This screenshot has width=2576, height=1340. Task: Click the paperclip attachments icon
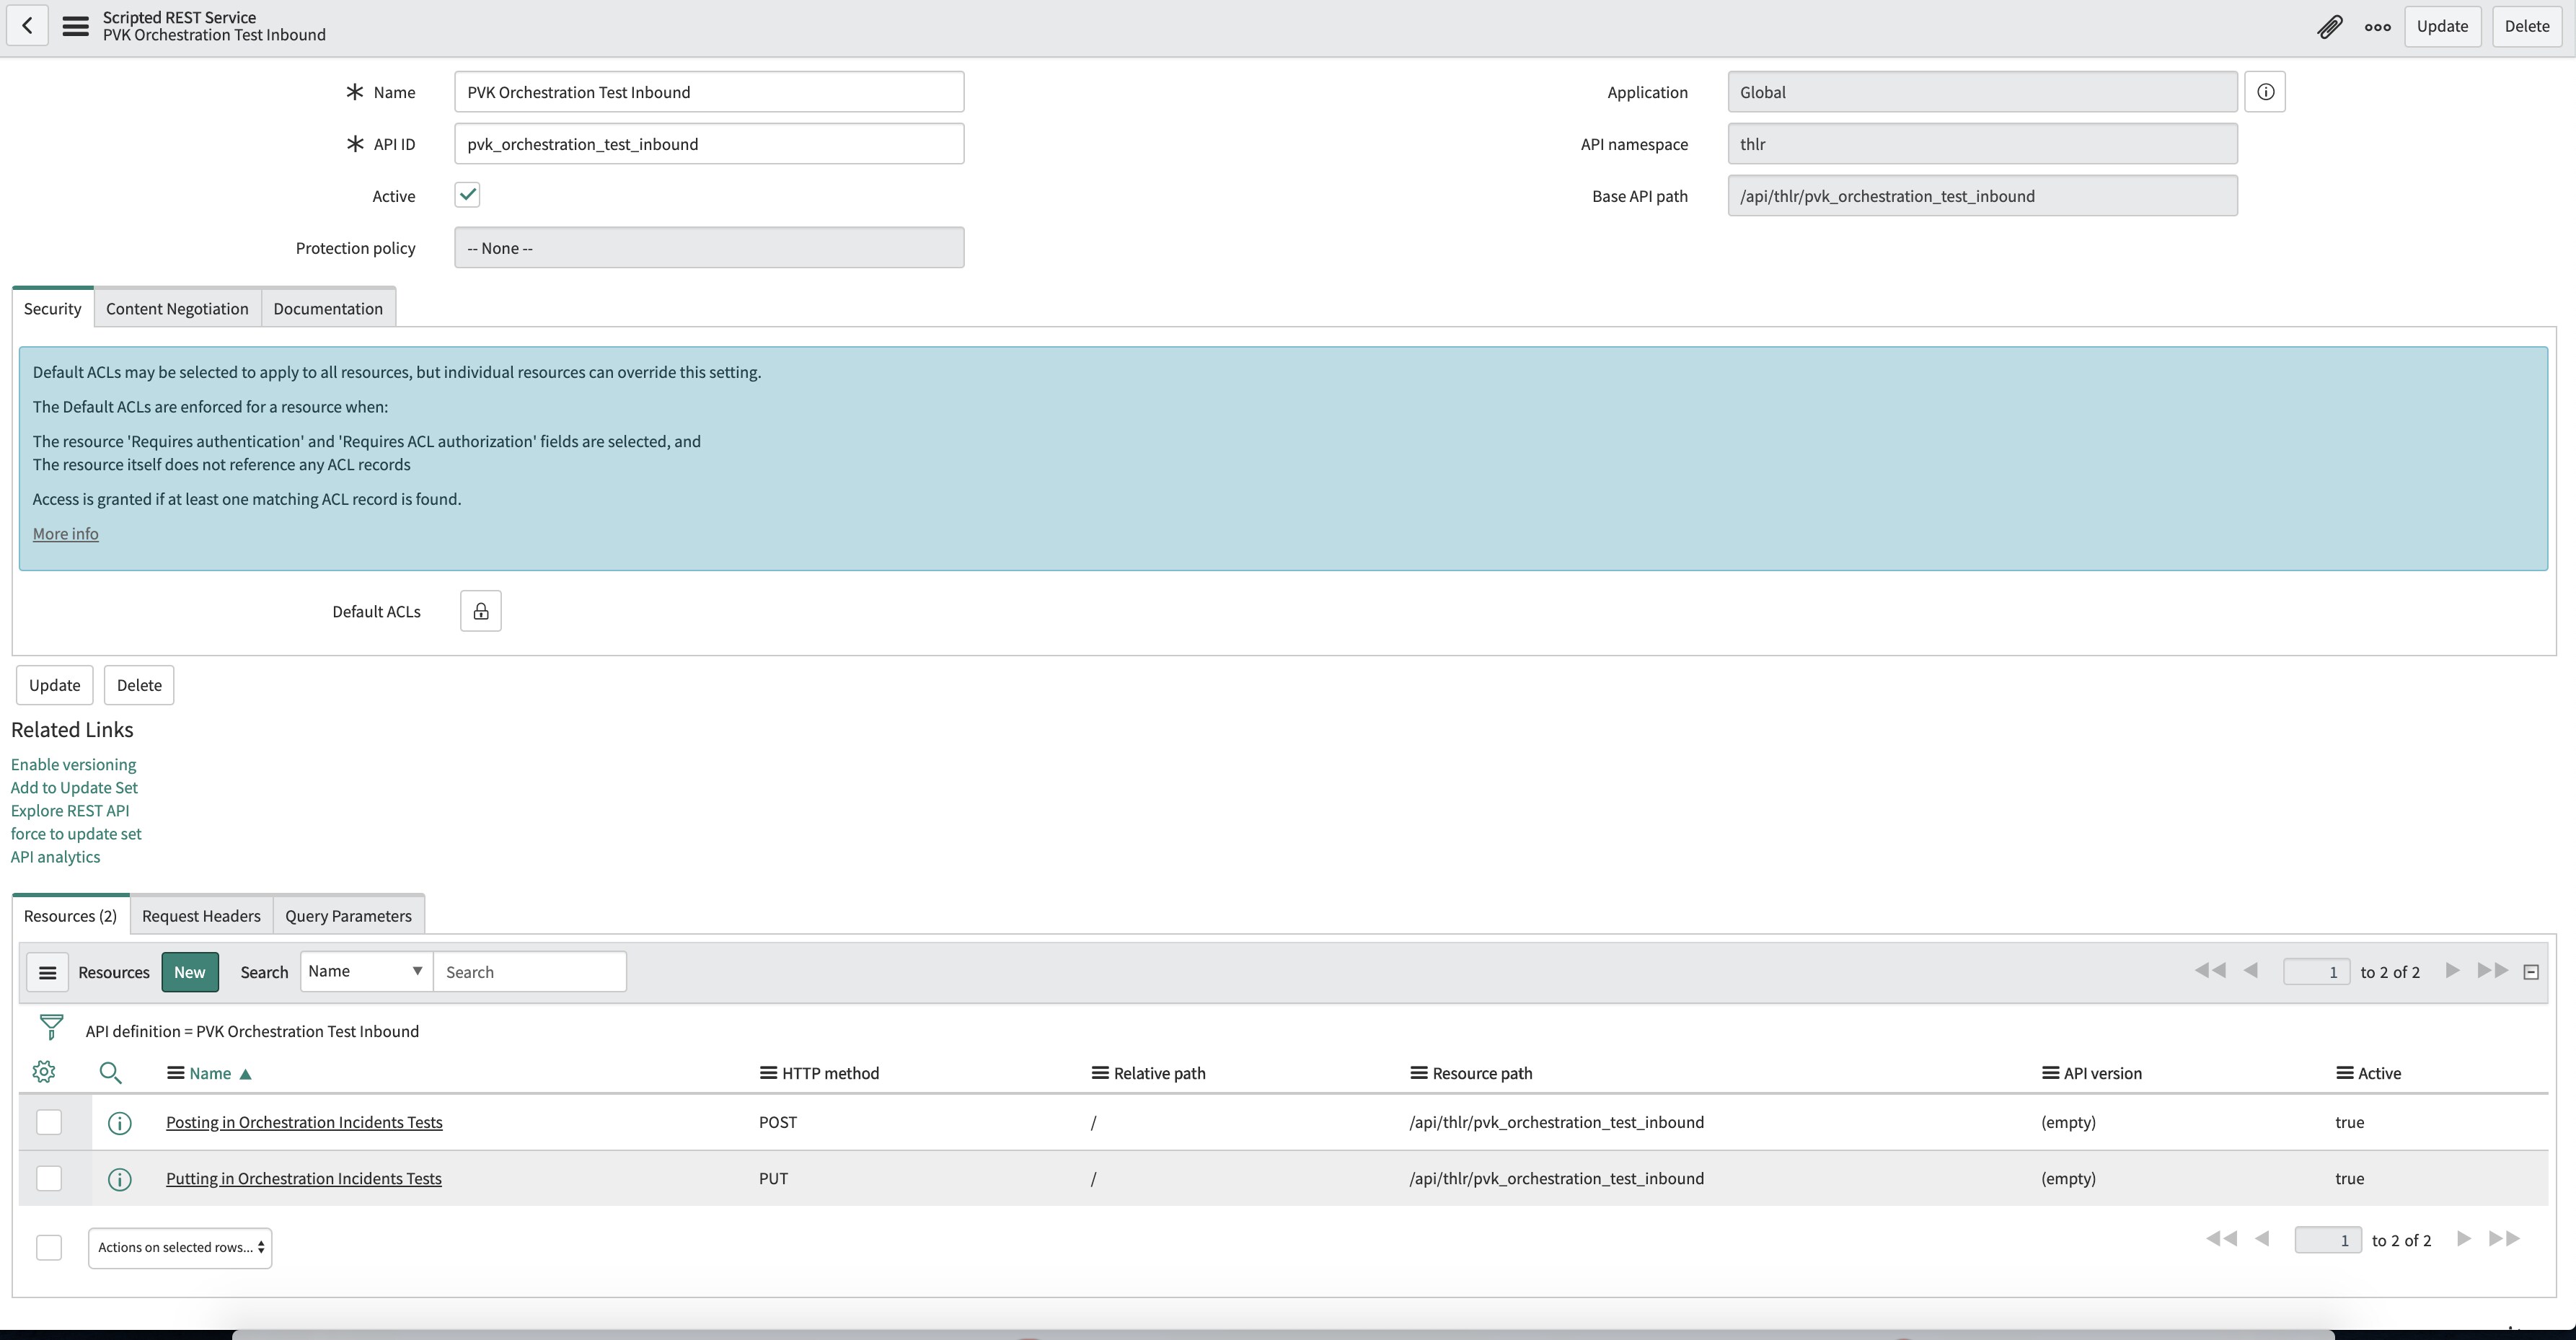click(2329, 27)
